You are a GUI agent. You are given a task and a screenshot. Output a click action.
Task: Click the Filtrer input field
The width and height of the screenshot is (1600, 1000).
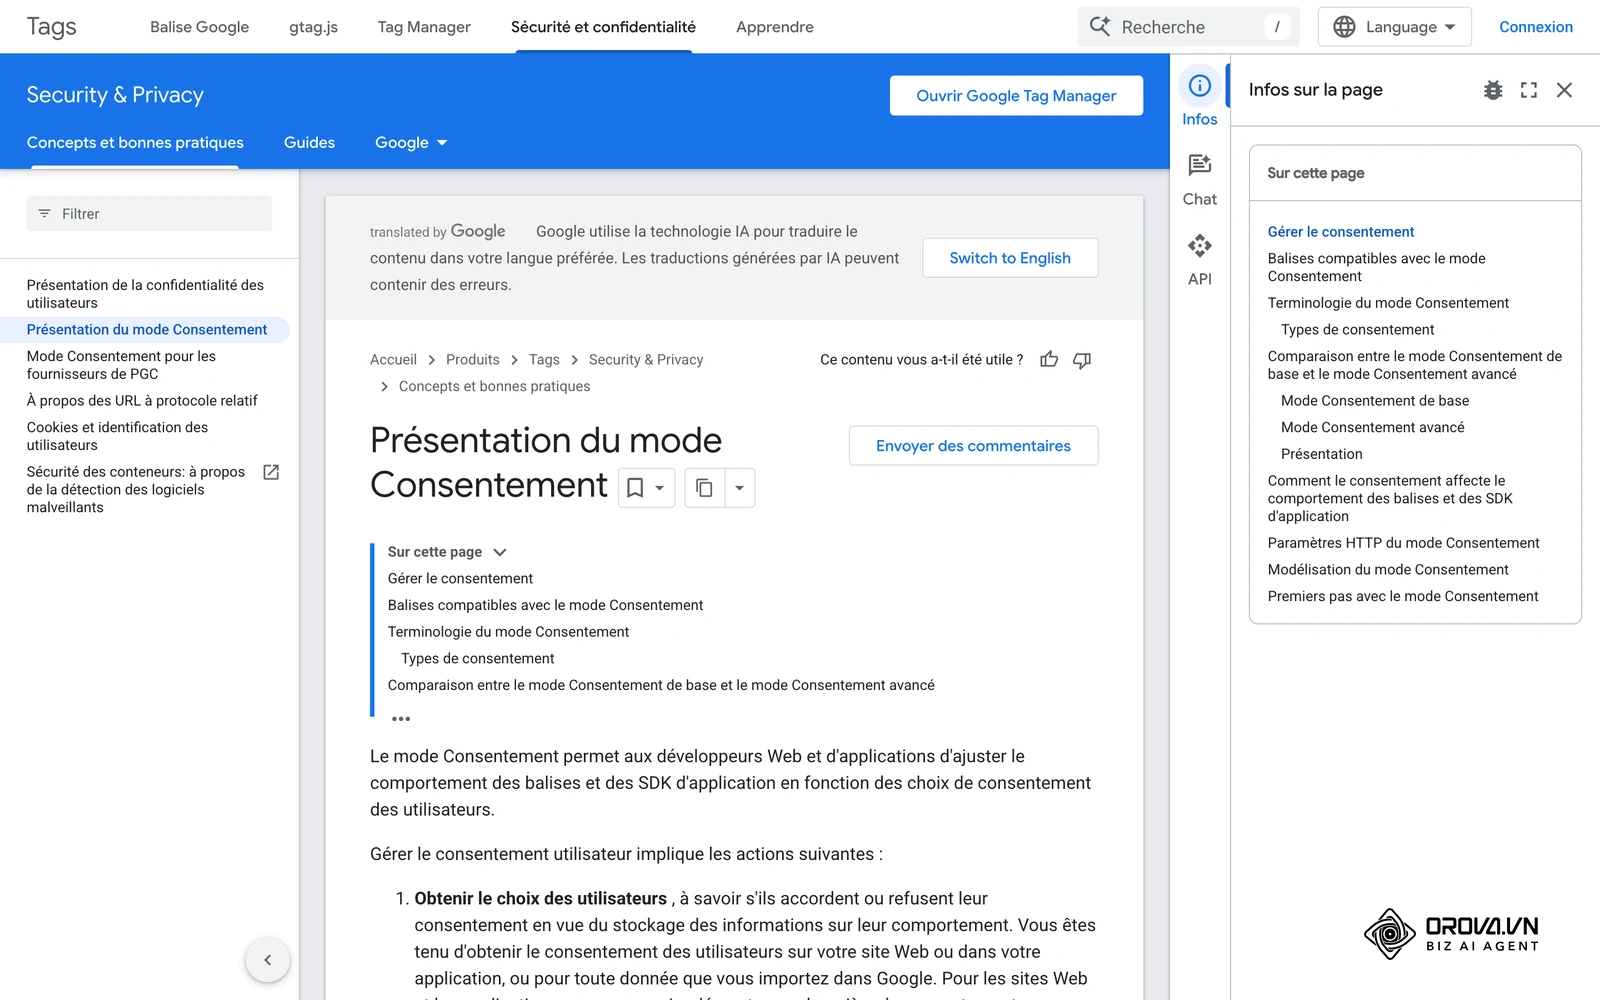tap(149, 214)
